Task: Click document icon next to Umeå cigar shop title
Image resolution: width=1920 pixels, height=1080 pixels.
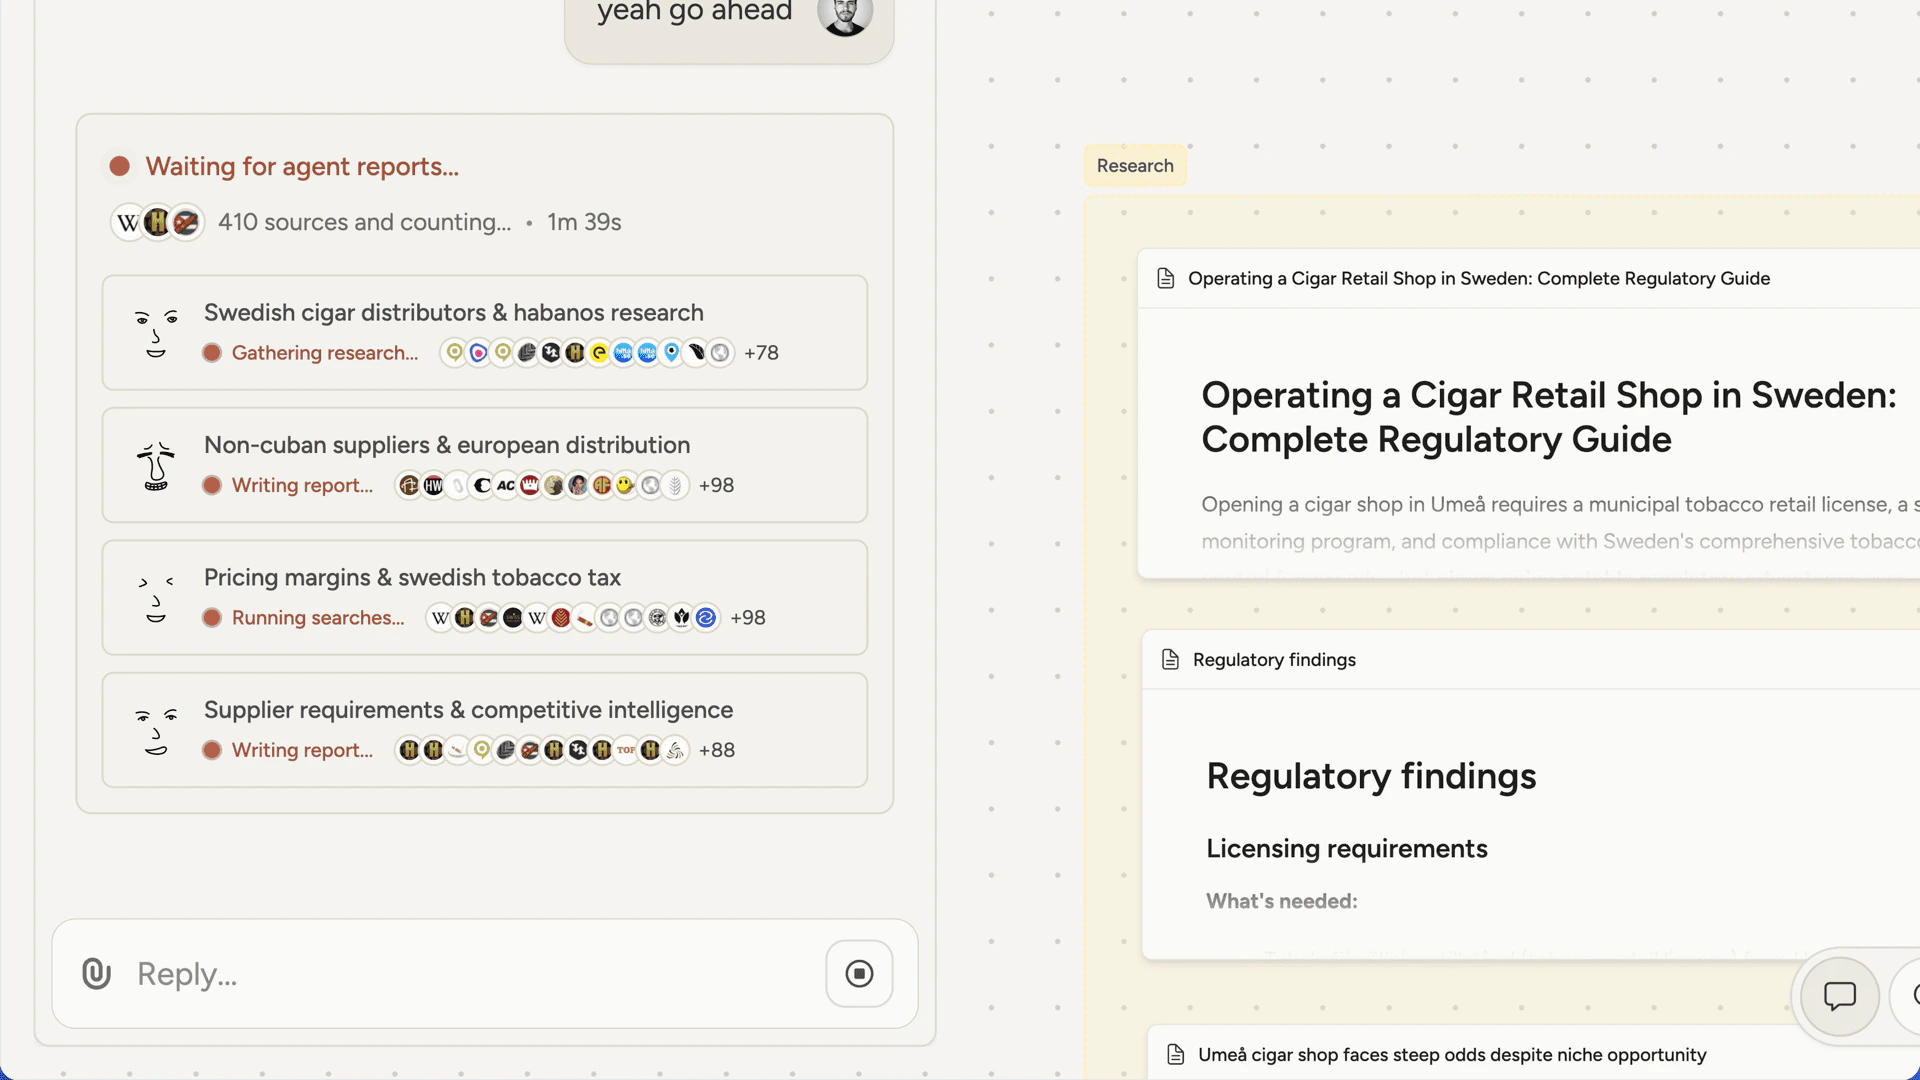Action: [1176, 1055]
